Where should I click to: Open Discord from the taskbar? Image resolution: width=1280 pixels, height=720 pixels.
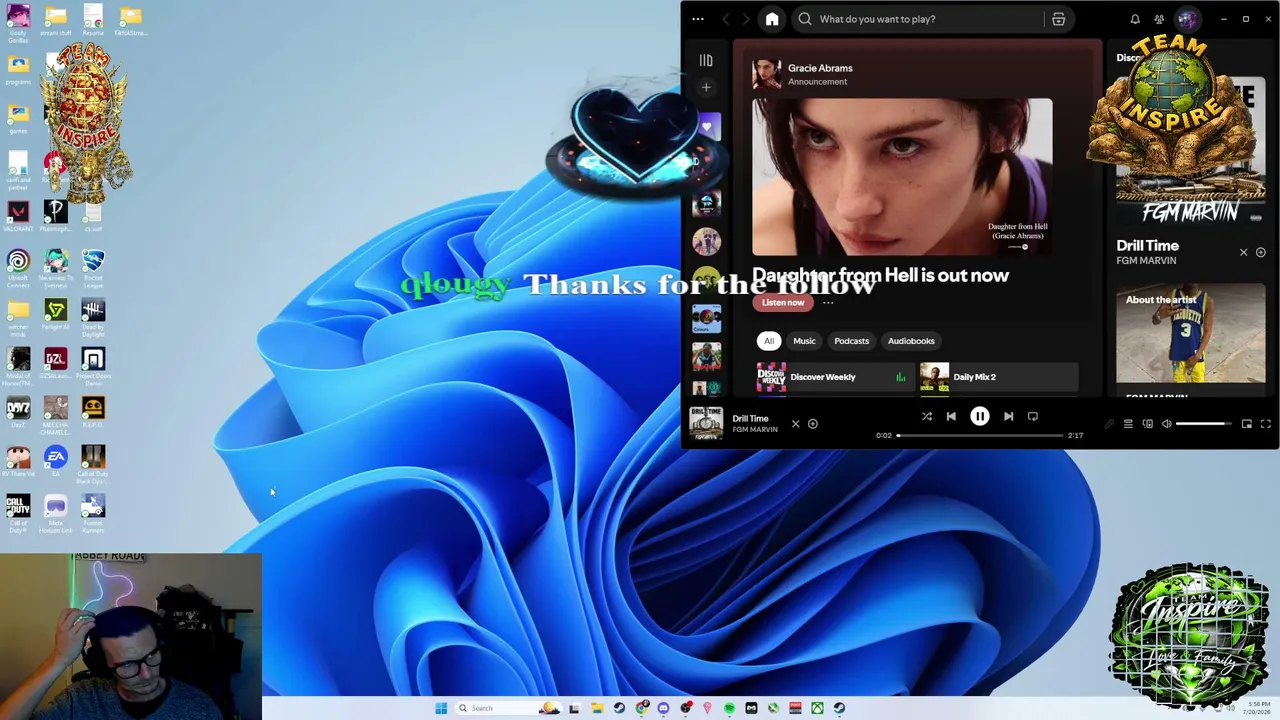(x=663, y=708)
